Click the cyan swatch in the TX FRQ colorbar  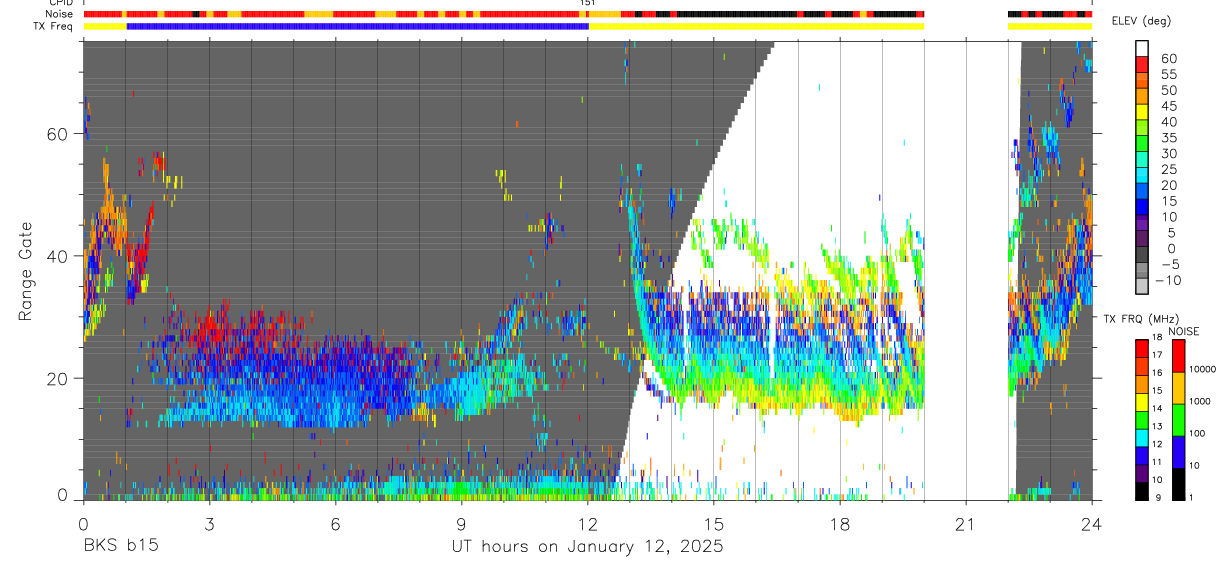(1142, 438)
